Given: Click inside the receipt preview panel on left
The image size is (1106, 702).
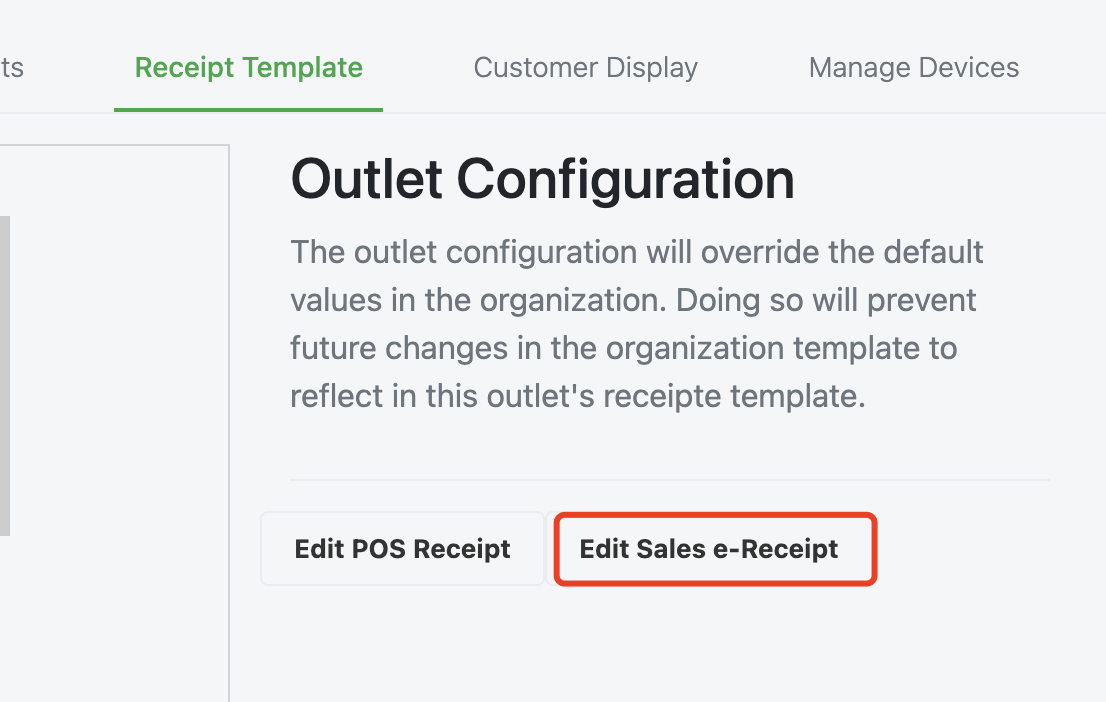Looking at the screenshot, I should tap(114, 423).
